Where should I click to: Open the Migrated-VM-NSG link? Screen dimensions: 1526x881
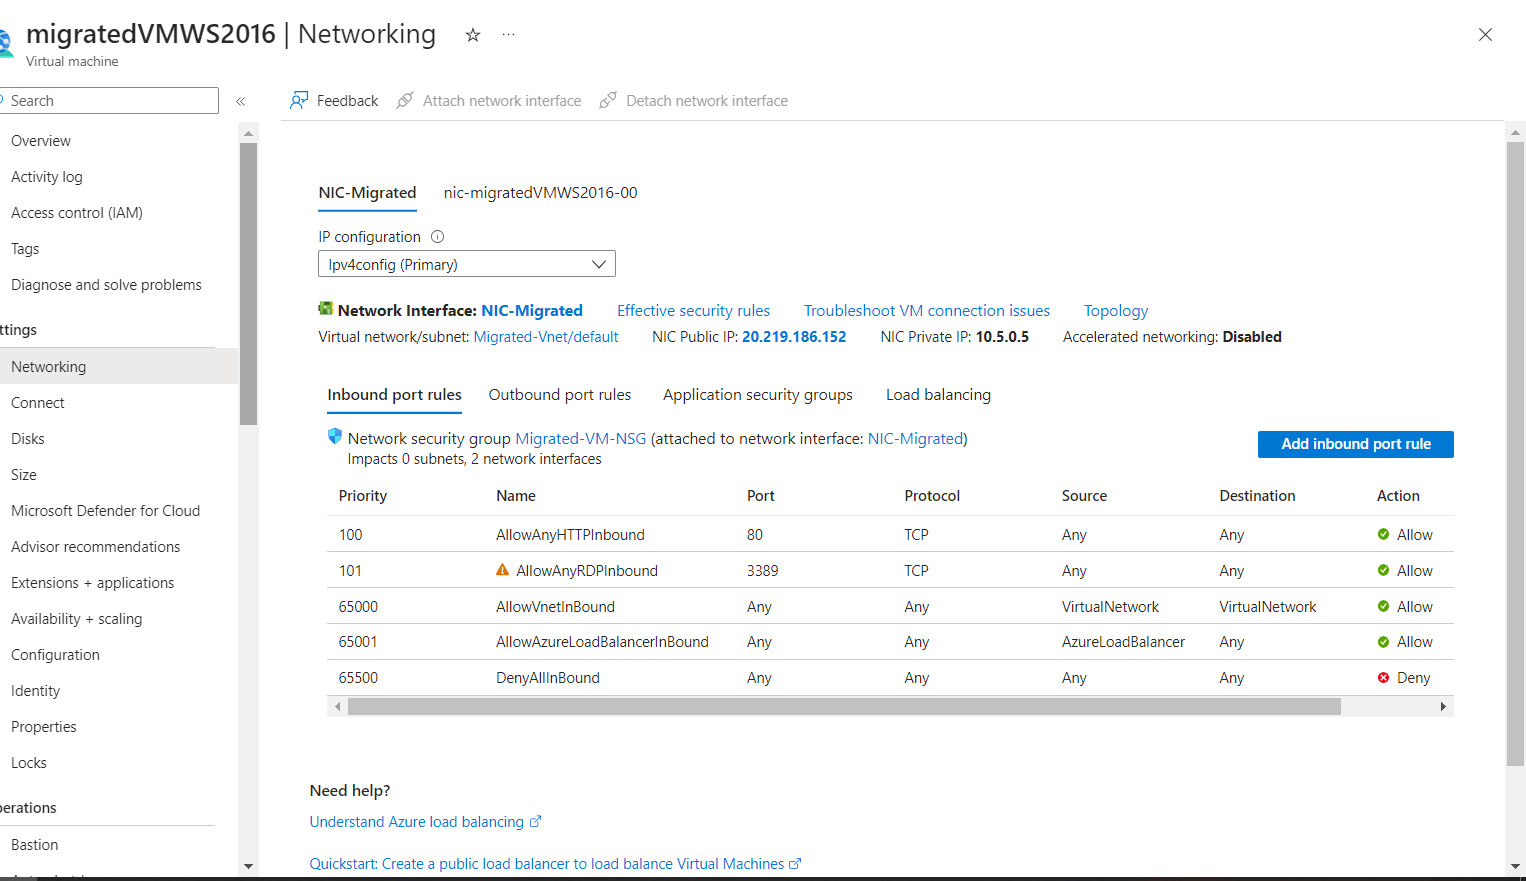580,438
